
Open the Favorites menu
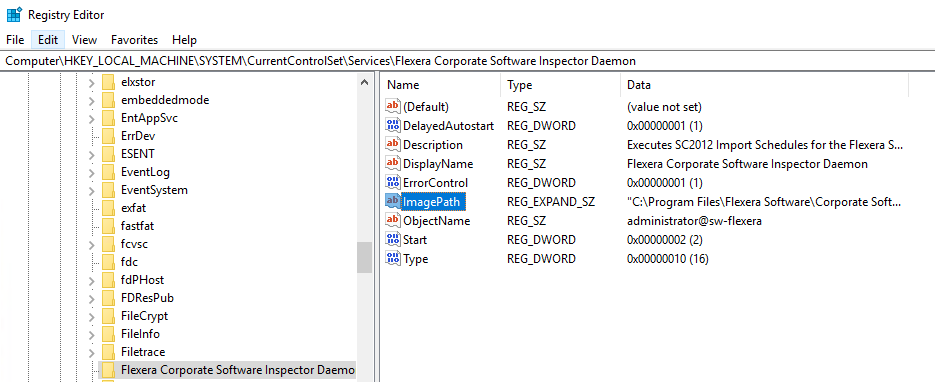(134, 40)
